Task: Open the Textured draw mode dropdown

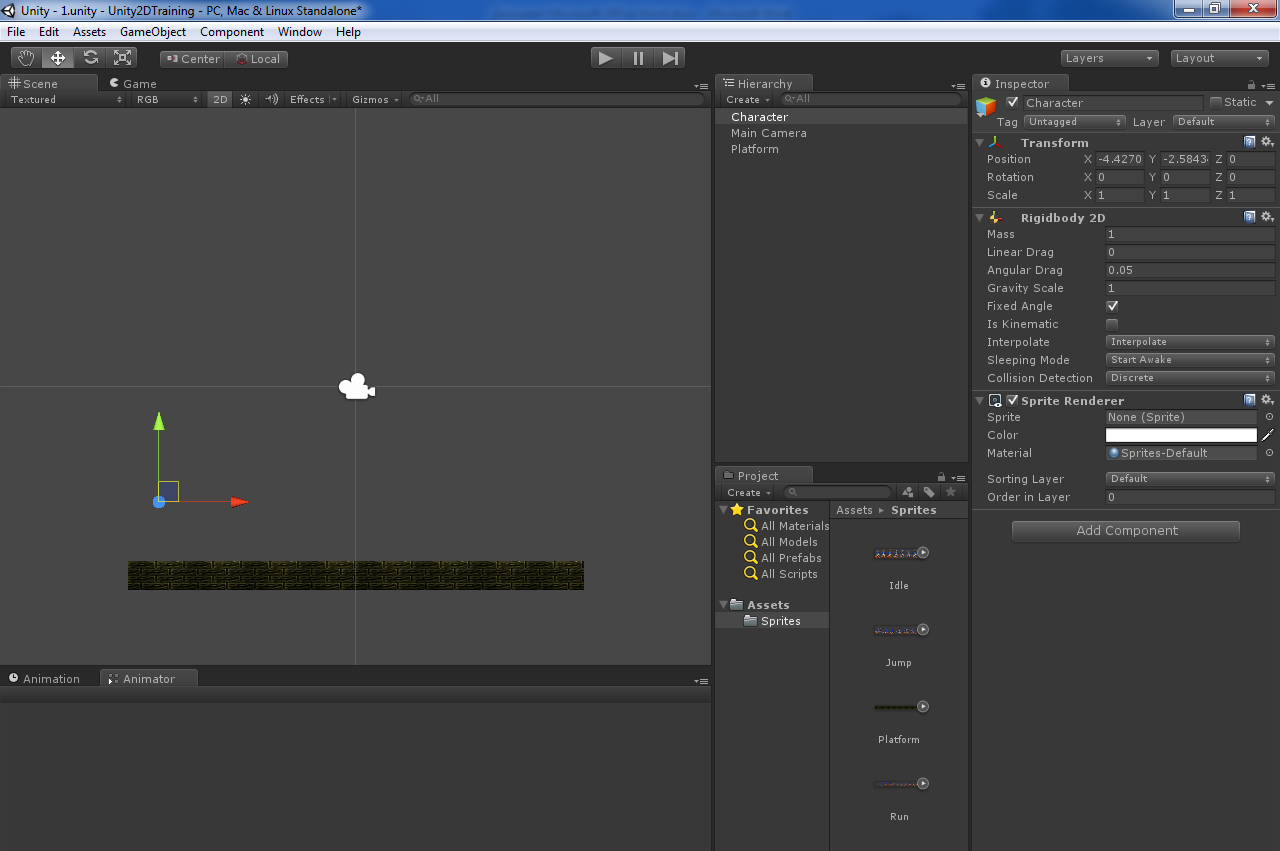Action: click(x=66, y=99)
